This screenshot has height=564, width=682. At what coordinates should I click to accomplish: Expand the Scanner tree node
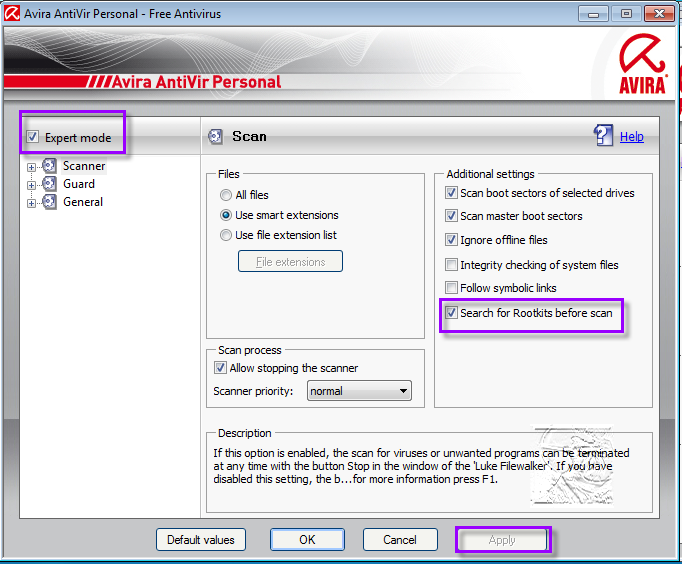click(x=32, y=167)
